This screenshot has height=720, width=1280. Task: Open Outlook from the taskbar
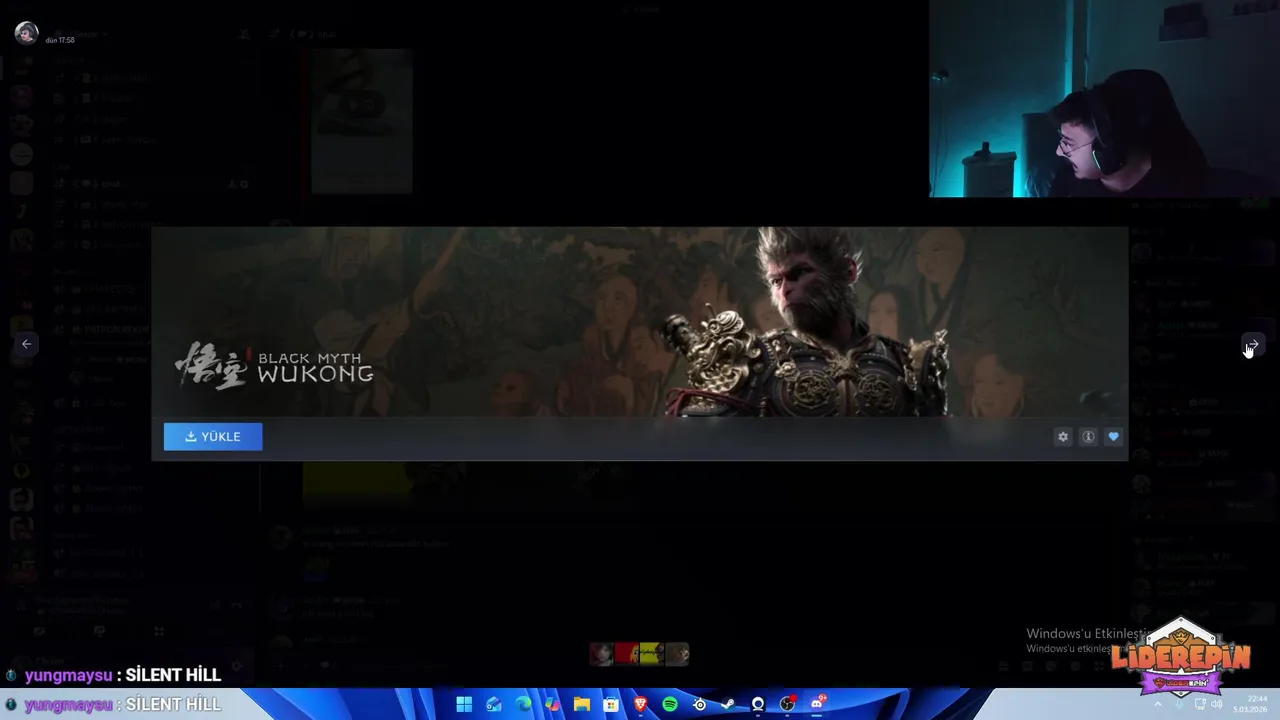(494, 704)
